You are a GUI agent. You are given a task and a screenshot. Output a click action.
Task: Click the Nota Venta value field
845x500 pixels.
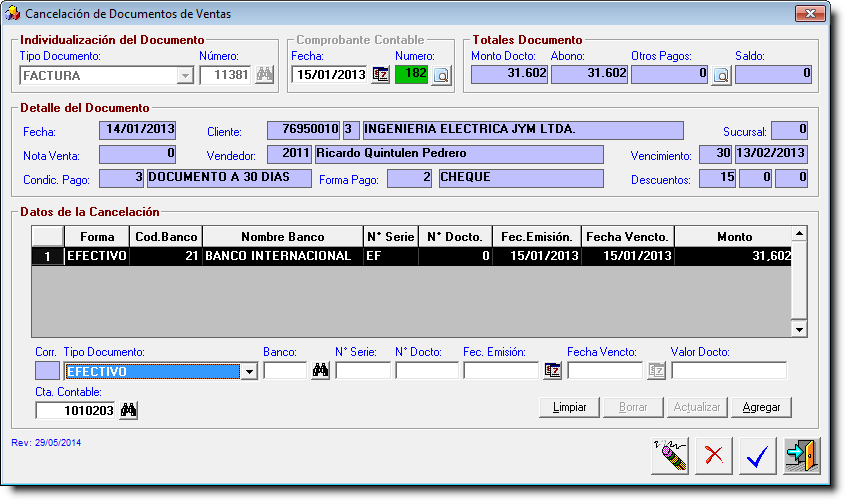coord(137,154)
